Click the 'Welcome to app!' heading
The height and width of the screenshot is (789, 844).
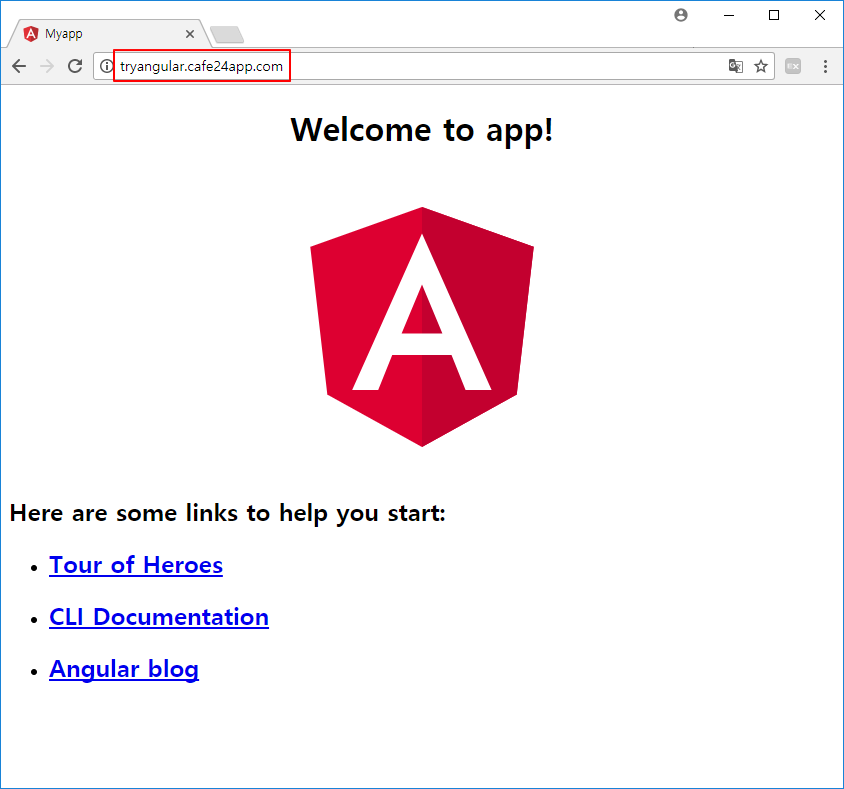422,130
